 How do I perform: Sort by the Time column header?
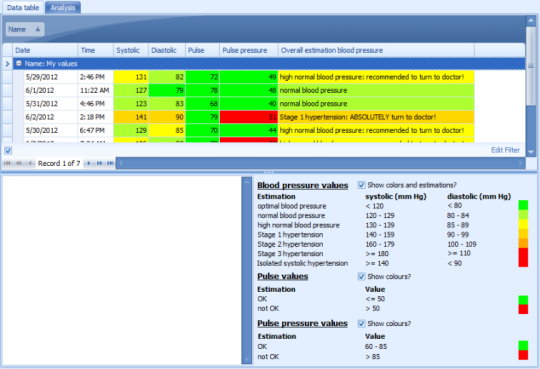[95, 50]
